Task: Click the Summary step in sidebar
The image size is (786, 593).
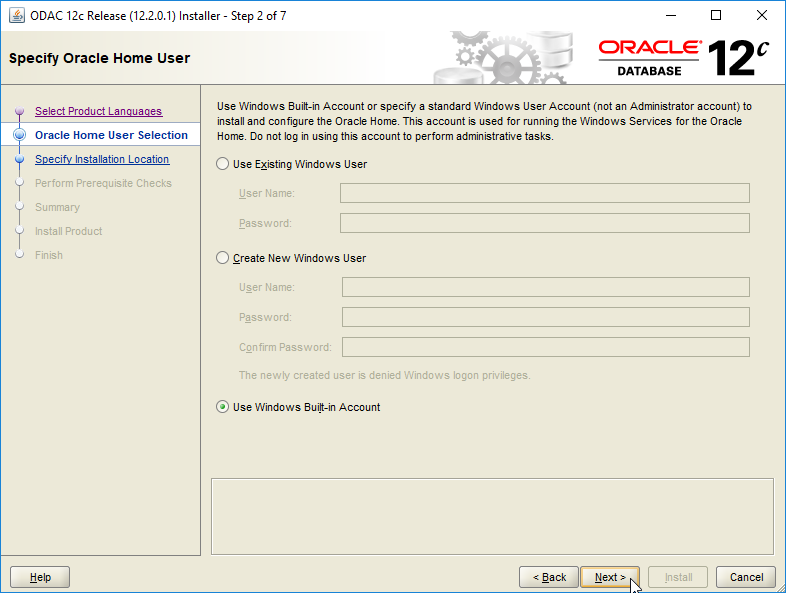Action: [57, 207]
